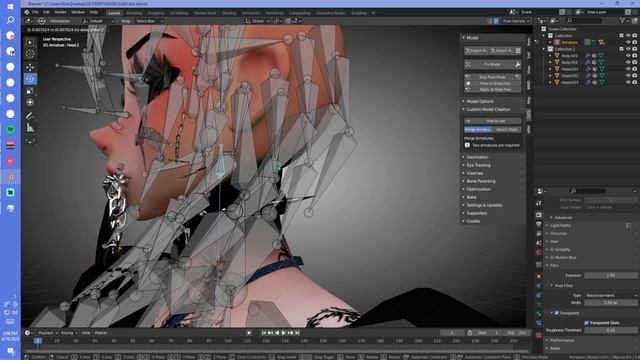Click the Apply as Rest Pose button
This screenshot has height=360, width=640.
[493, 90]
